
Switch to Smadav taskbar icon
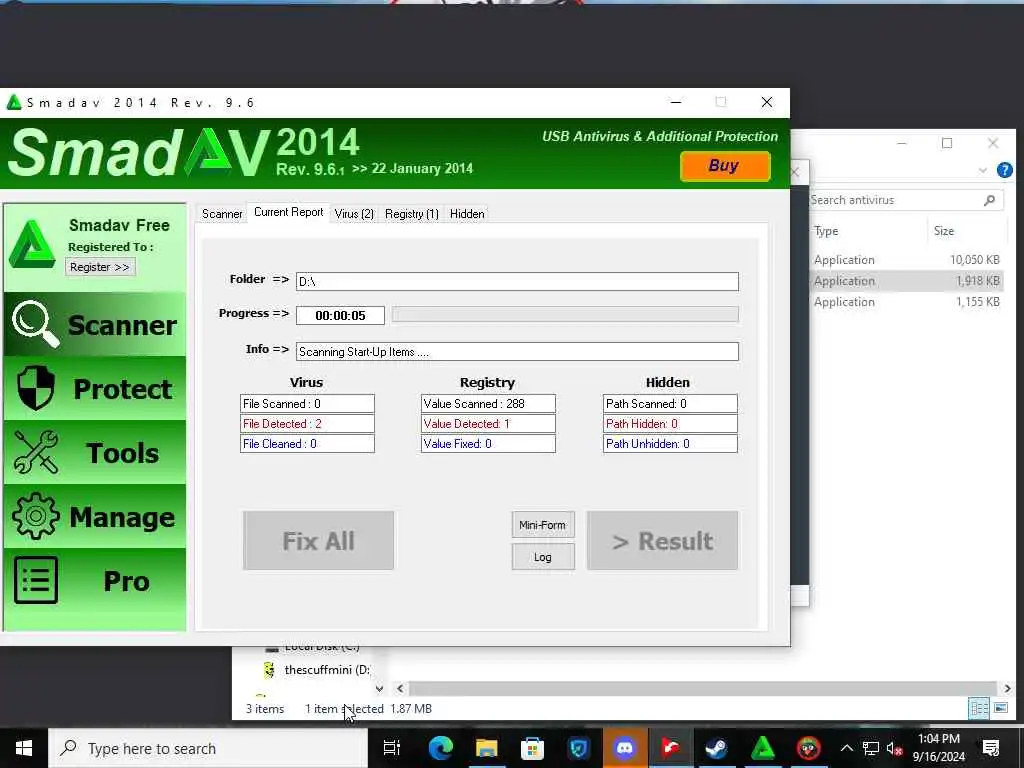click(762, 748)
